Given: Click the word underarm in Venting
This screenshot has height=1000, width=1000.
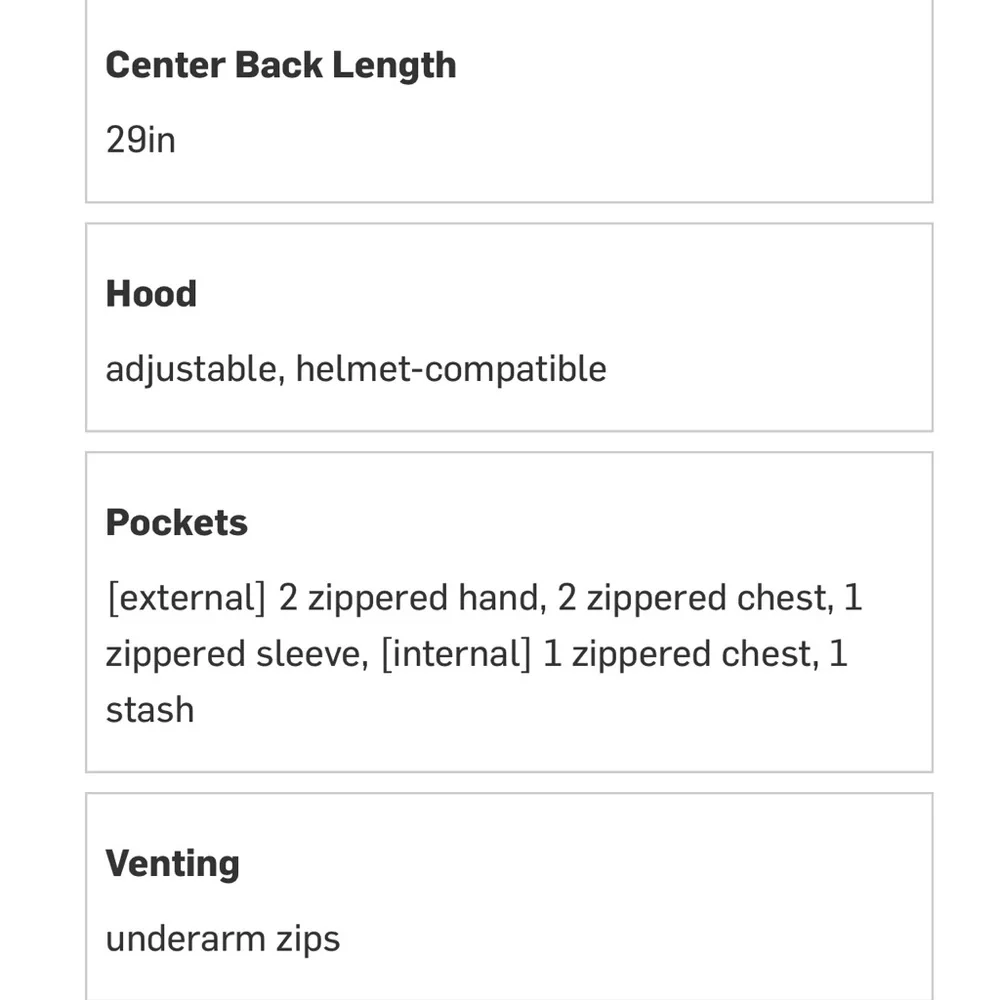Looking at the screenshot, I should pyautogui.click(x=186, y=939).
